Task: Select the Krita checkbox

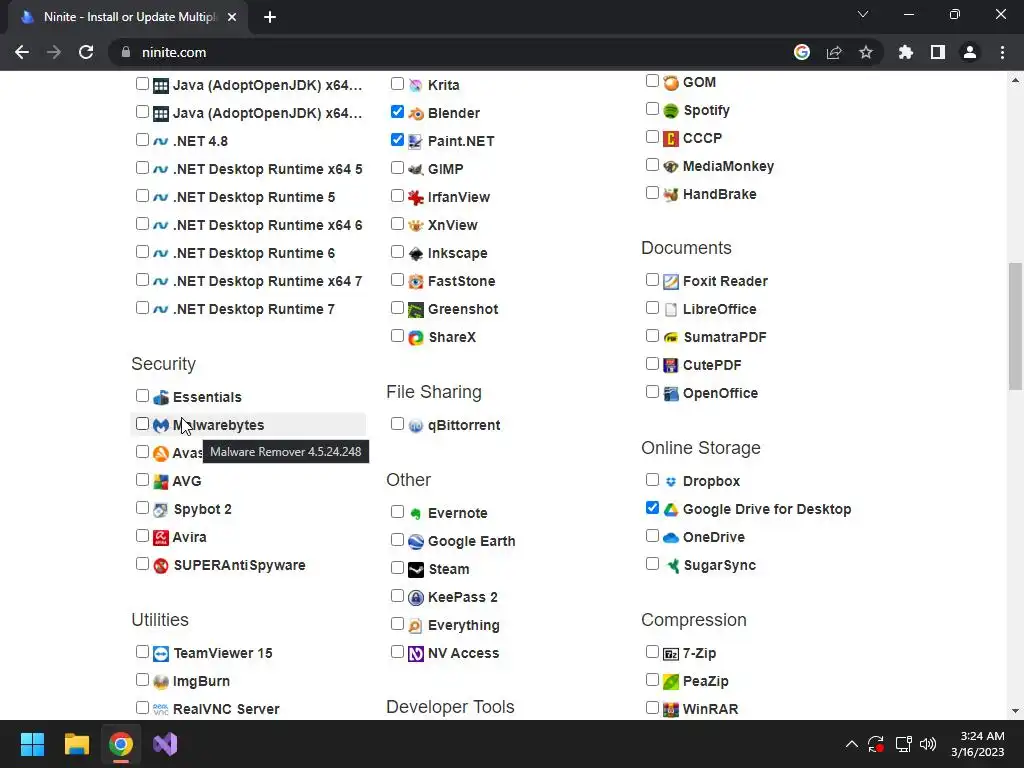Action: [397, 84]
